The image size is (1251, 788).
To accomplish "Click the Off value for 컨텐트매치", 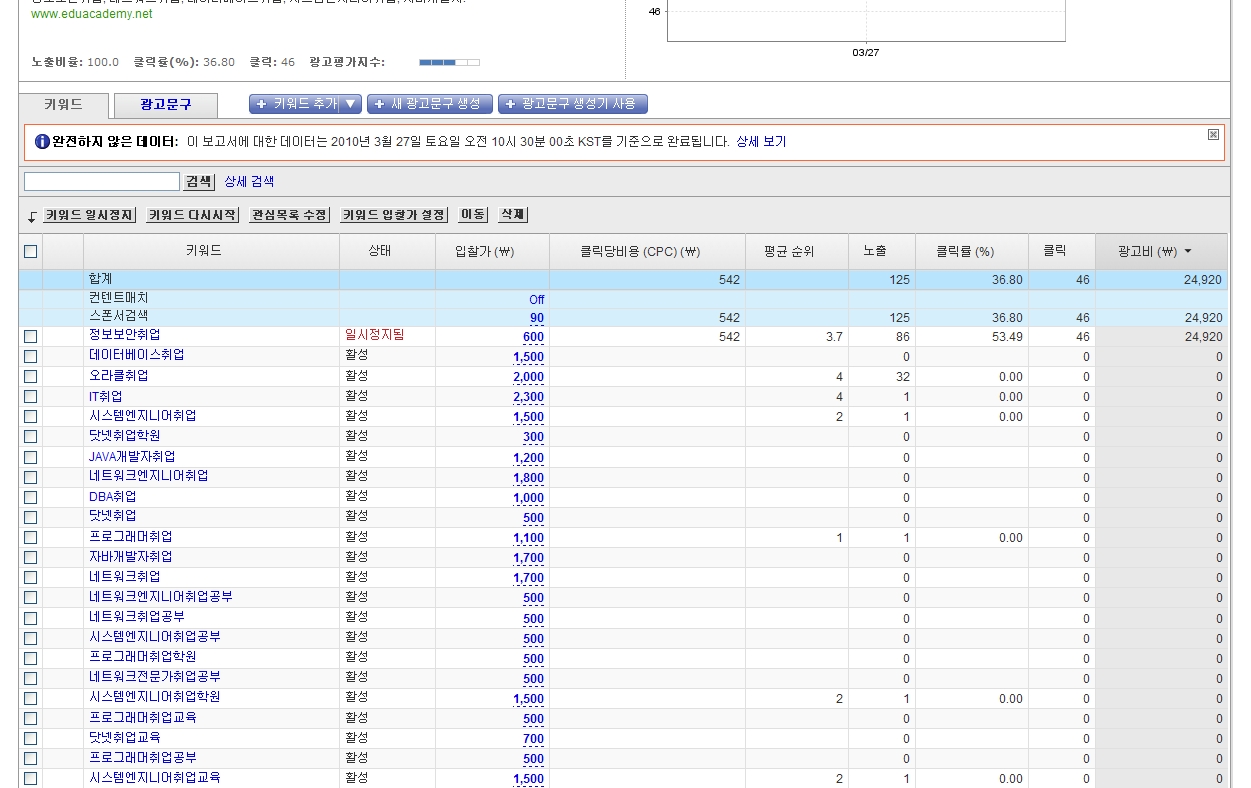I will coord(537,299).
